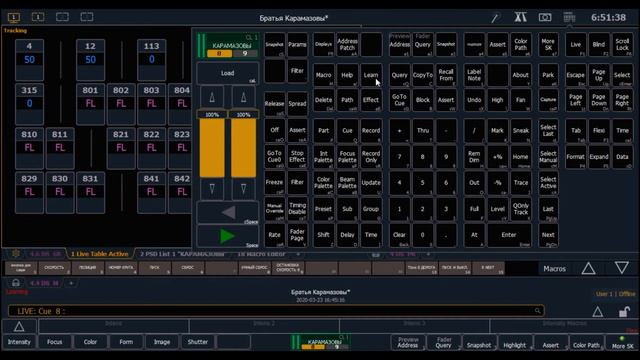Image resolution: width=640 pixels, height=360 pixels.
Task: Click the up arrow above the right fader
Action: (243, 97)
